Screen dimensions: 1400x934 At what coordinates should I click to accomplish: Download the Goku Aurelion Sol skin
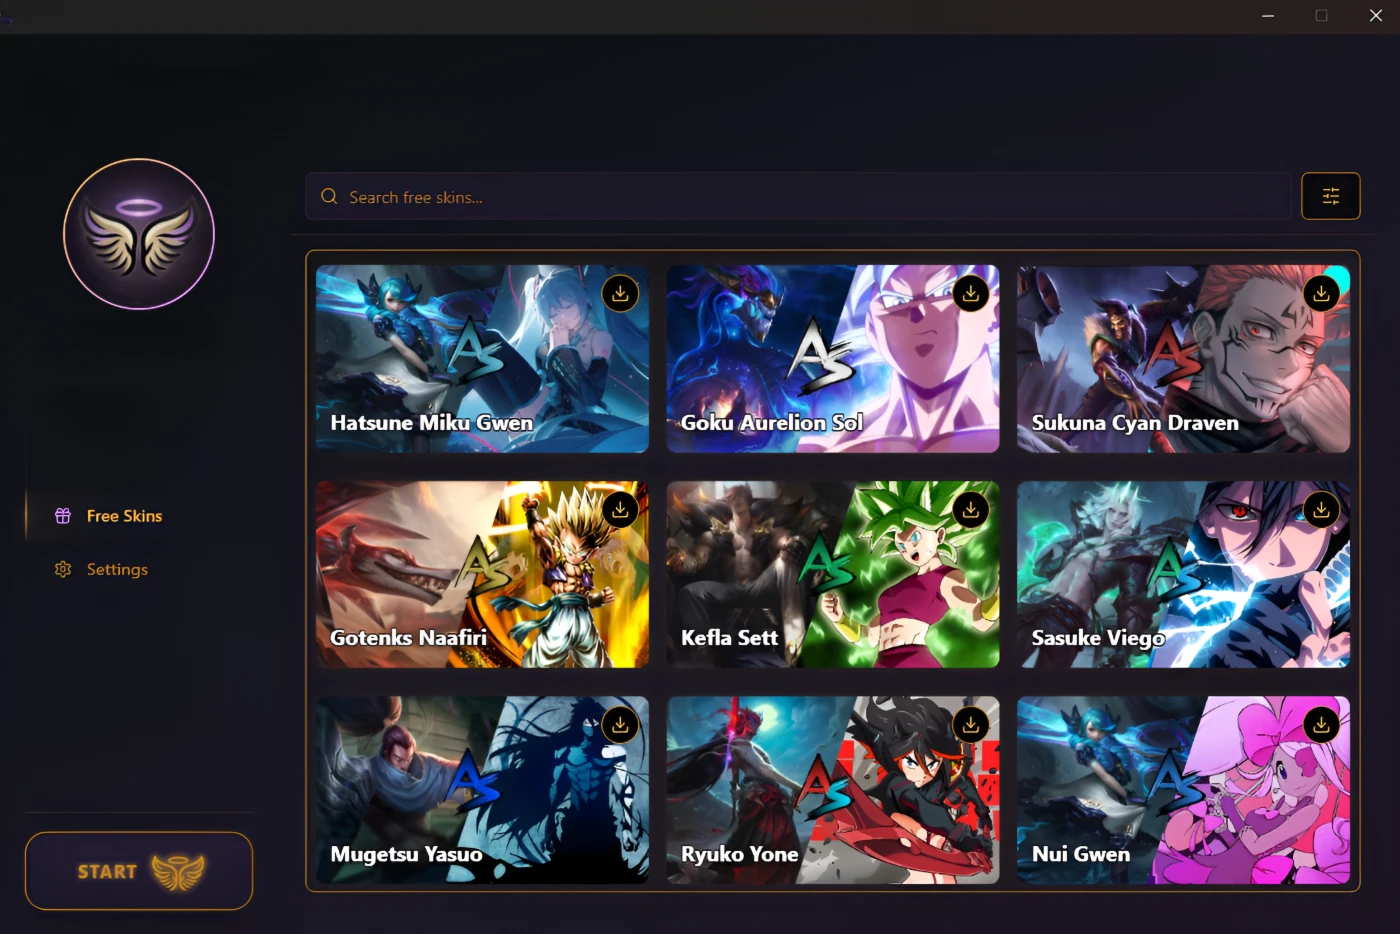[x=970, y=294]
